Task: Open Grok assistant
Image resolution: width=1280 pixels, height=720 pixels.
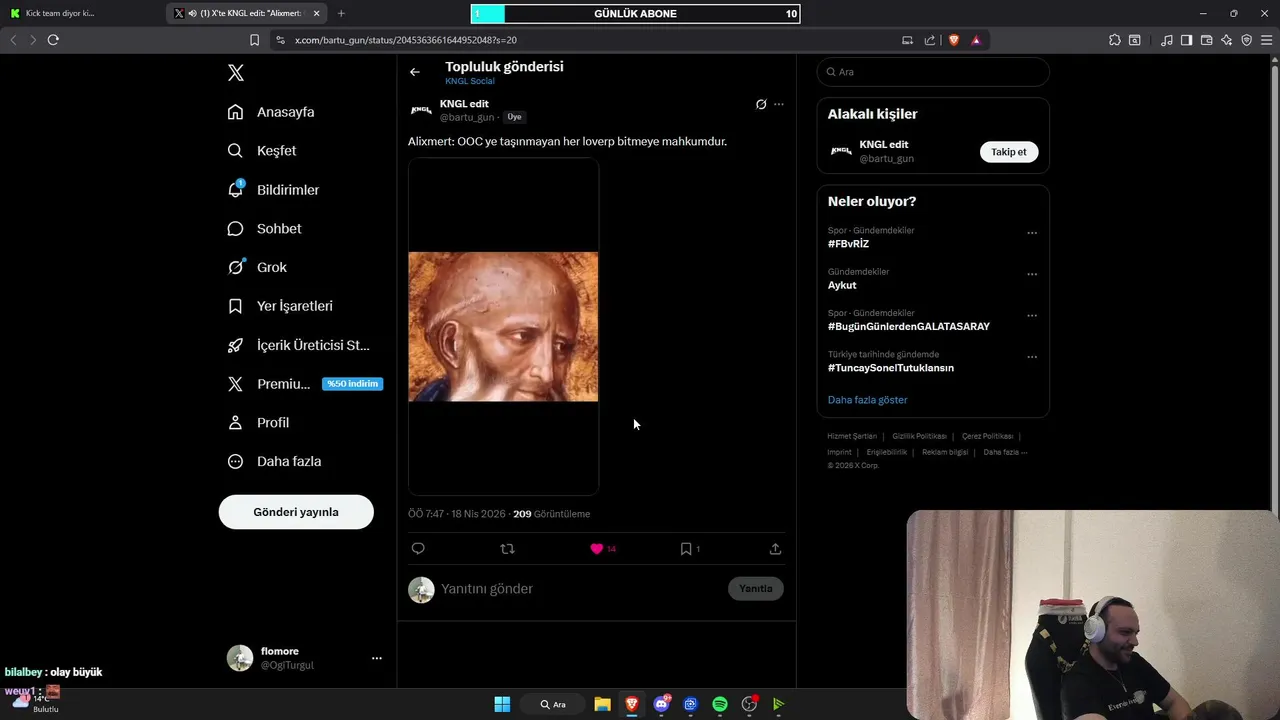Action: [x=257, y=267]
